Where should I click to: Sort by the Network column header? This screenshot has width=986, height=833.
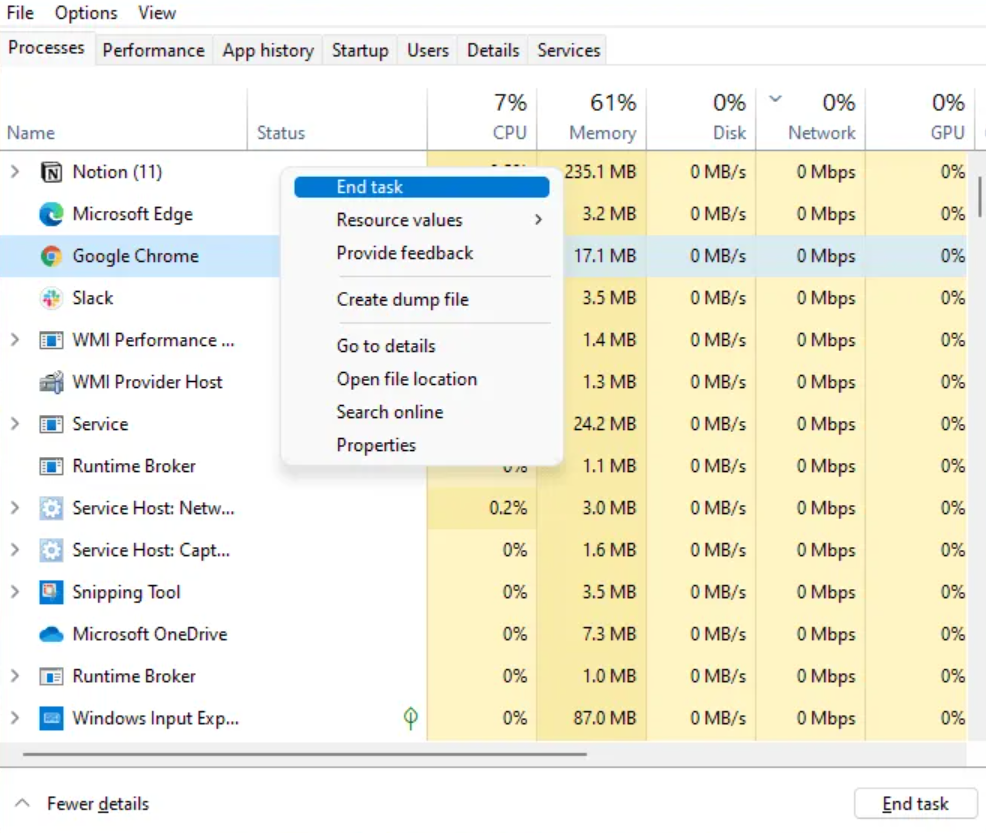811,118
